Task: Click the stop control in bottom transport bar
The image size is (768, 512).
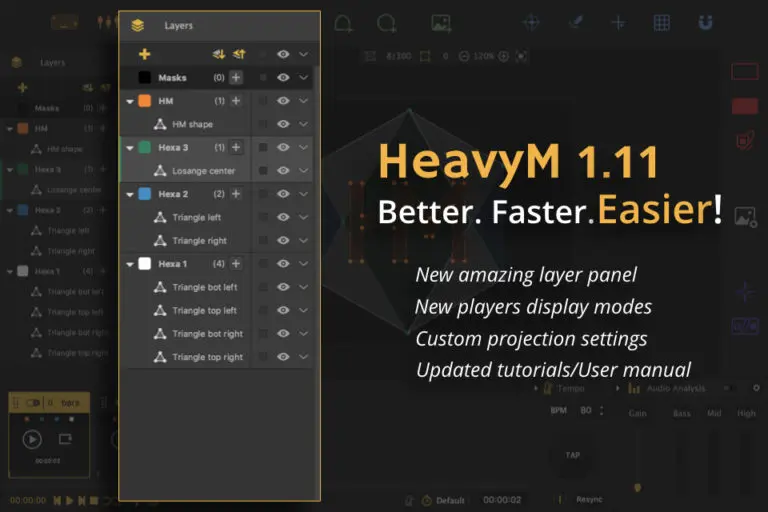Action: tap(94, 500)
